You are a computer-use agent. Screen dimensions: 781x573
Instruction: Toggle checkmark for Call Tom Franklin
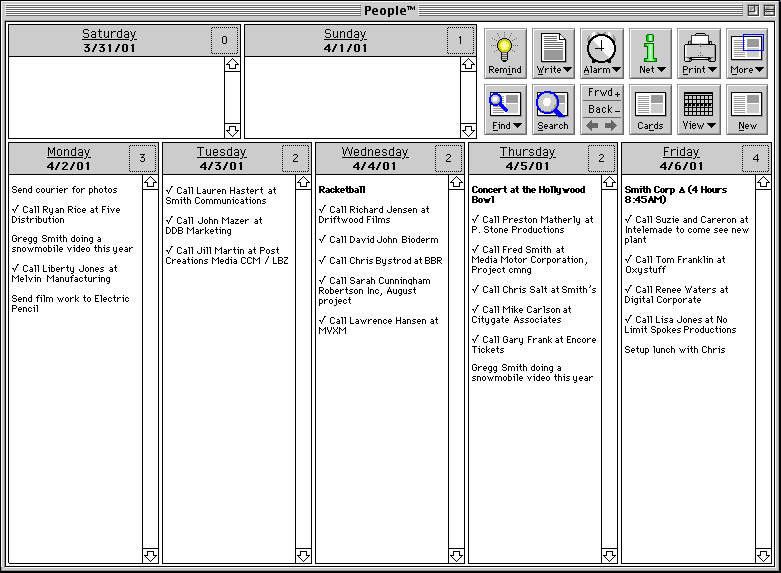pyautogui.click(x=628, y=260)
